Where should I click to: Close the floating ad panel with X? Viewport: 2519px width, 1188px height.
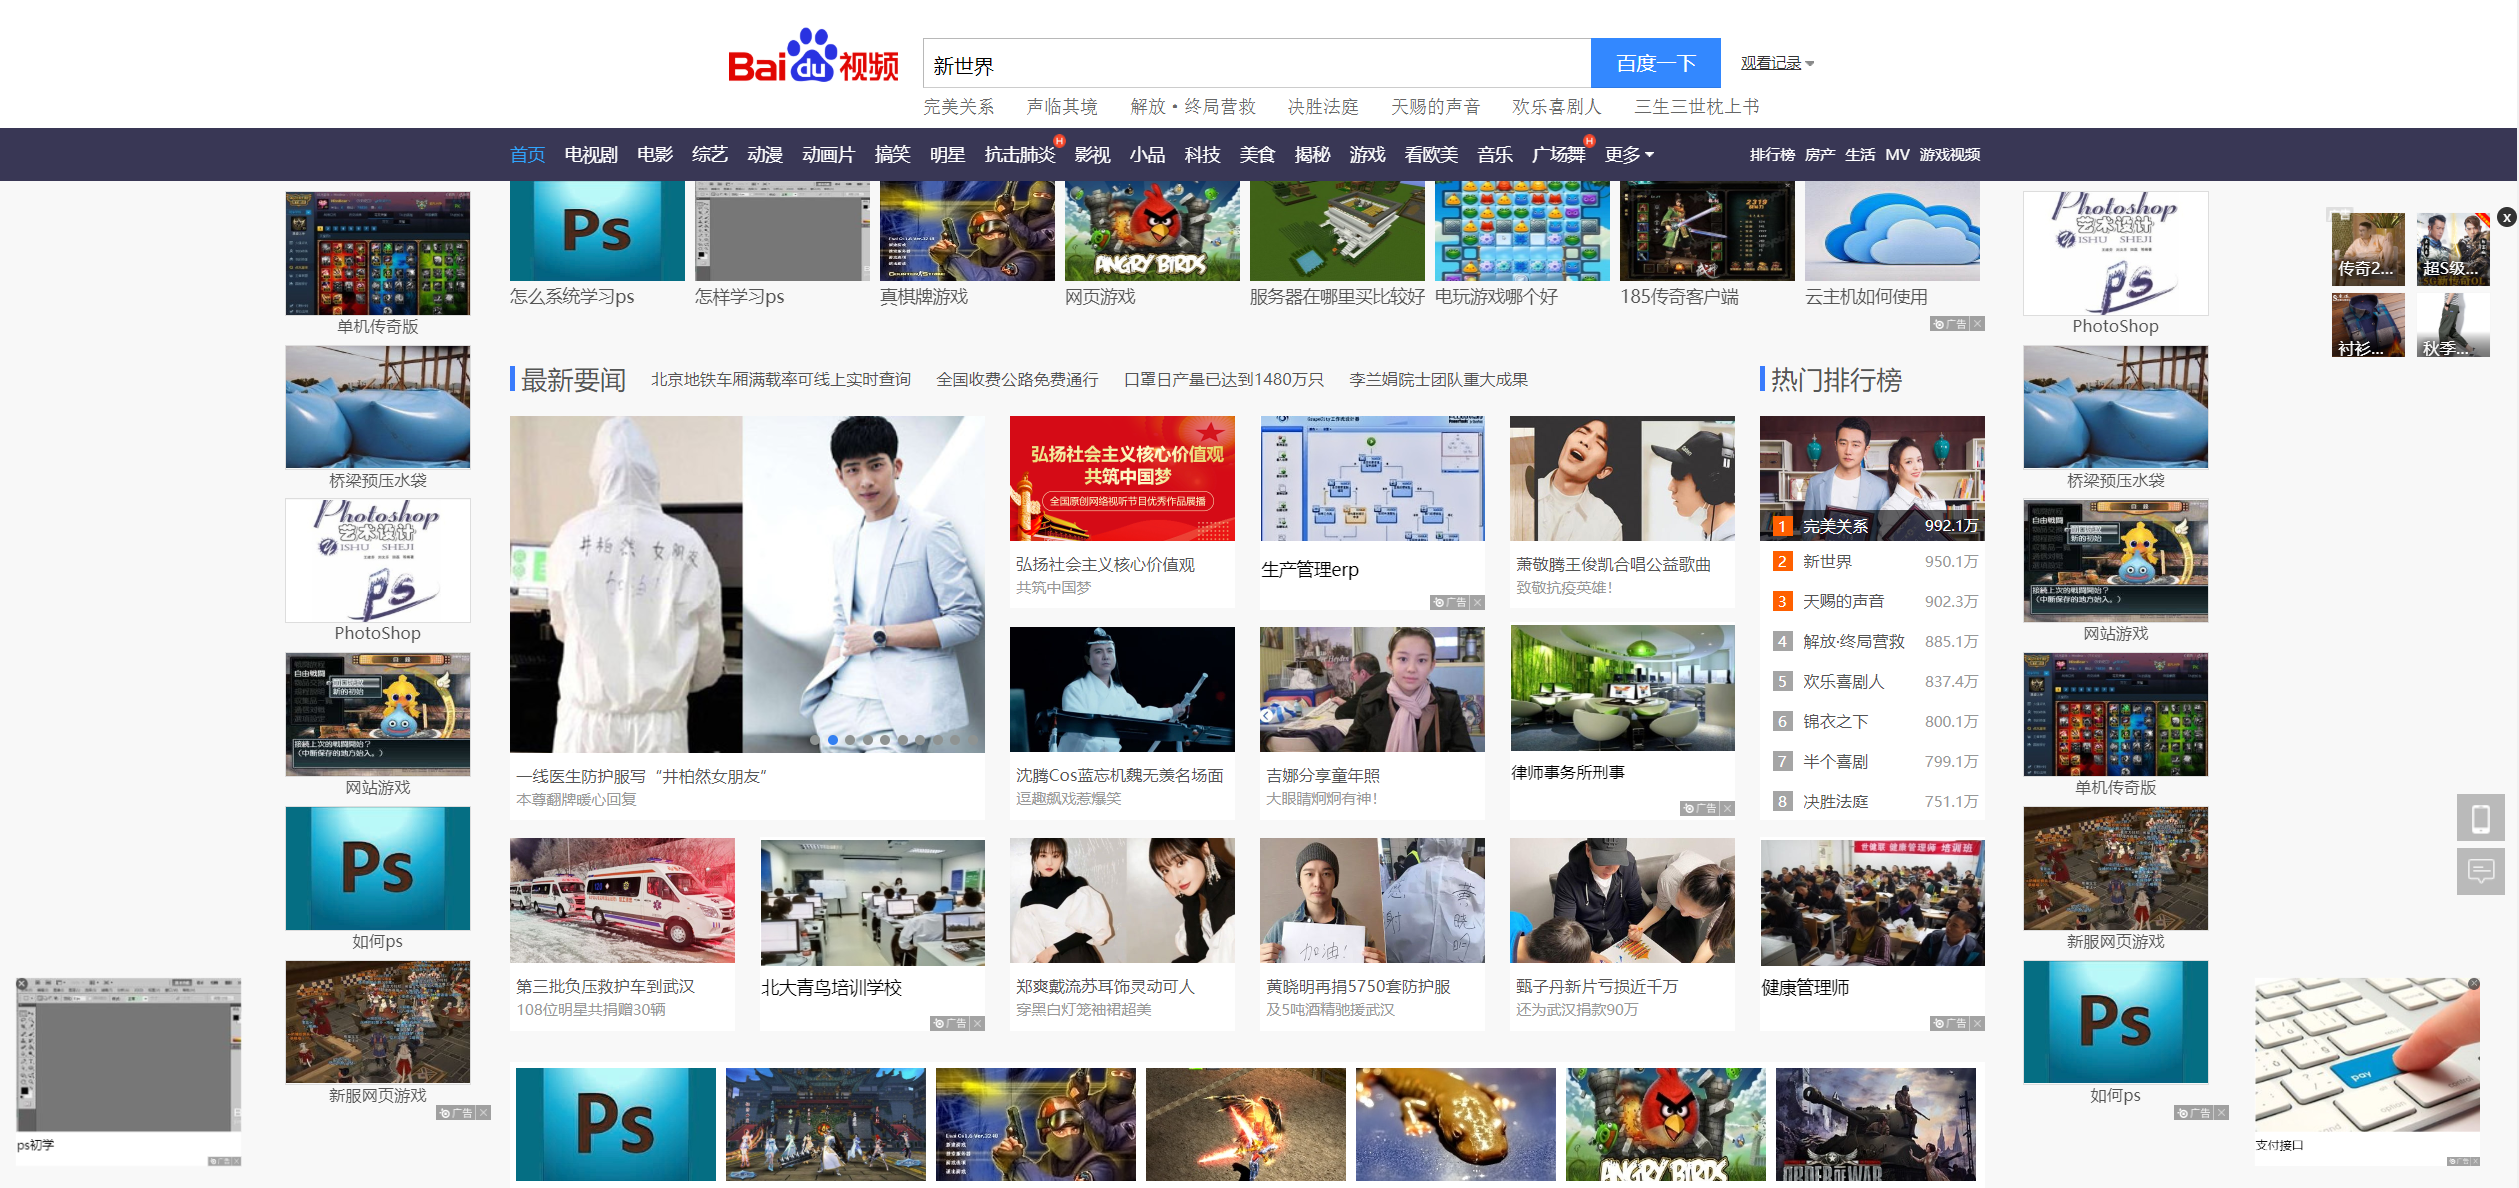[x=2506, y=217]
